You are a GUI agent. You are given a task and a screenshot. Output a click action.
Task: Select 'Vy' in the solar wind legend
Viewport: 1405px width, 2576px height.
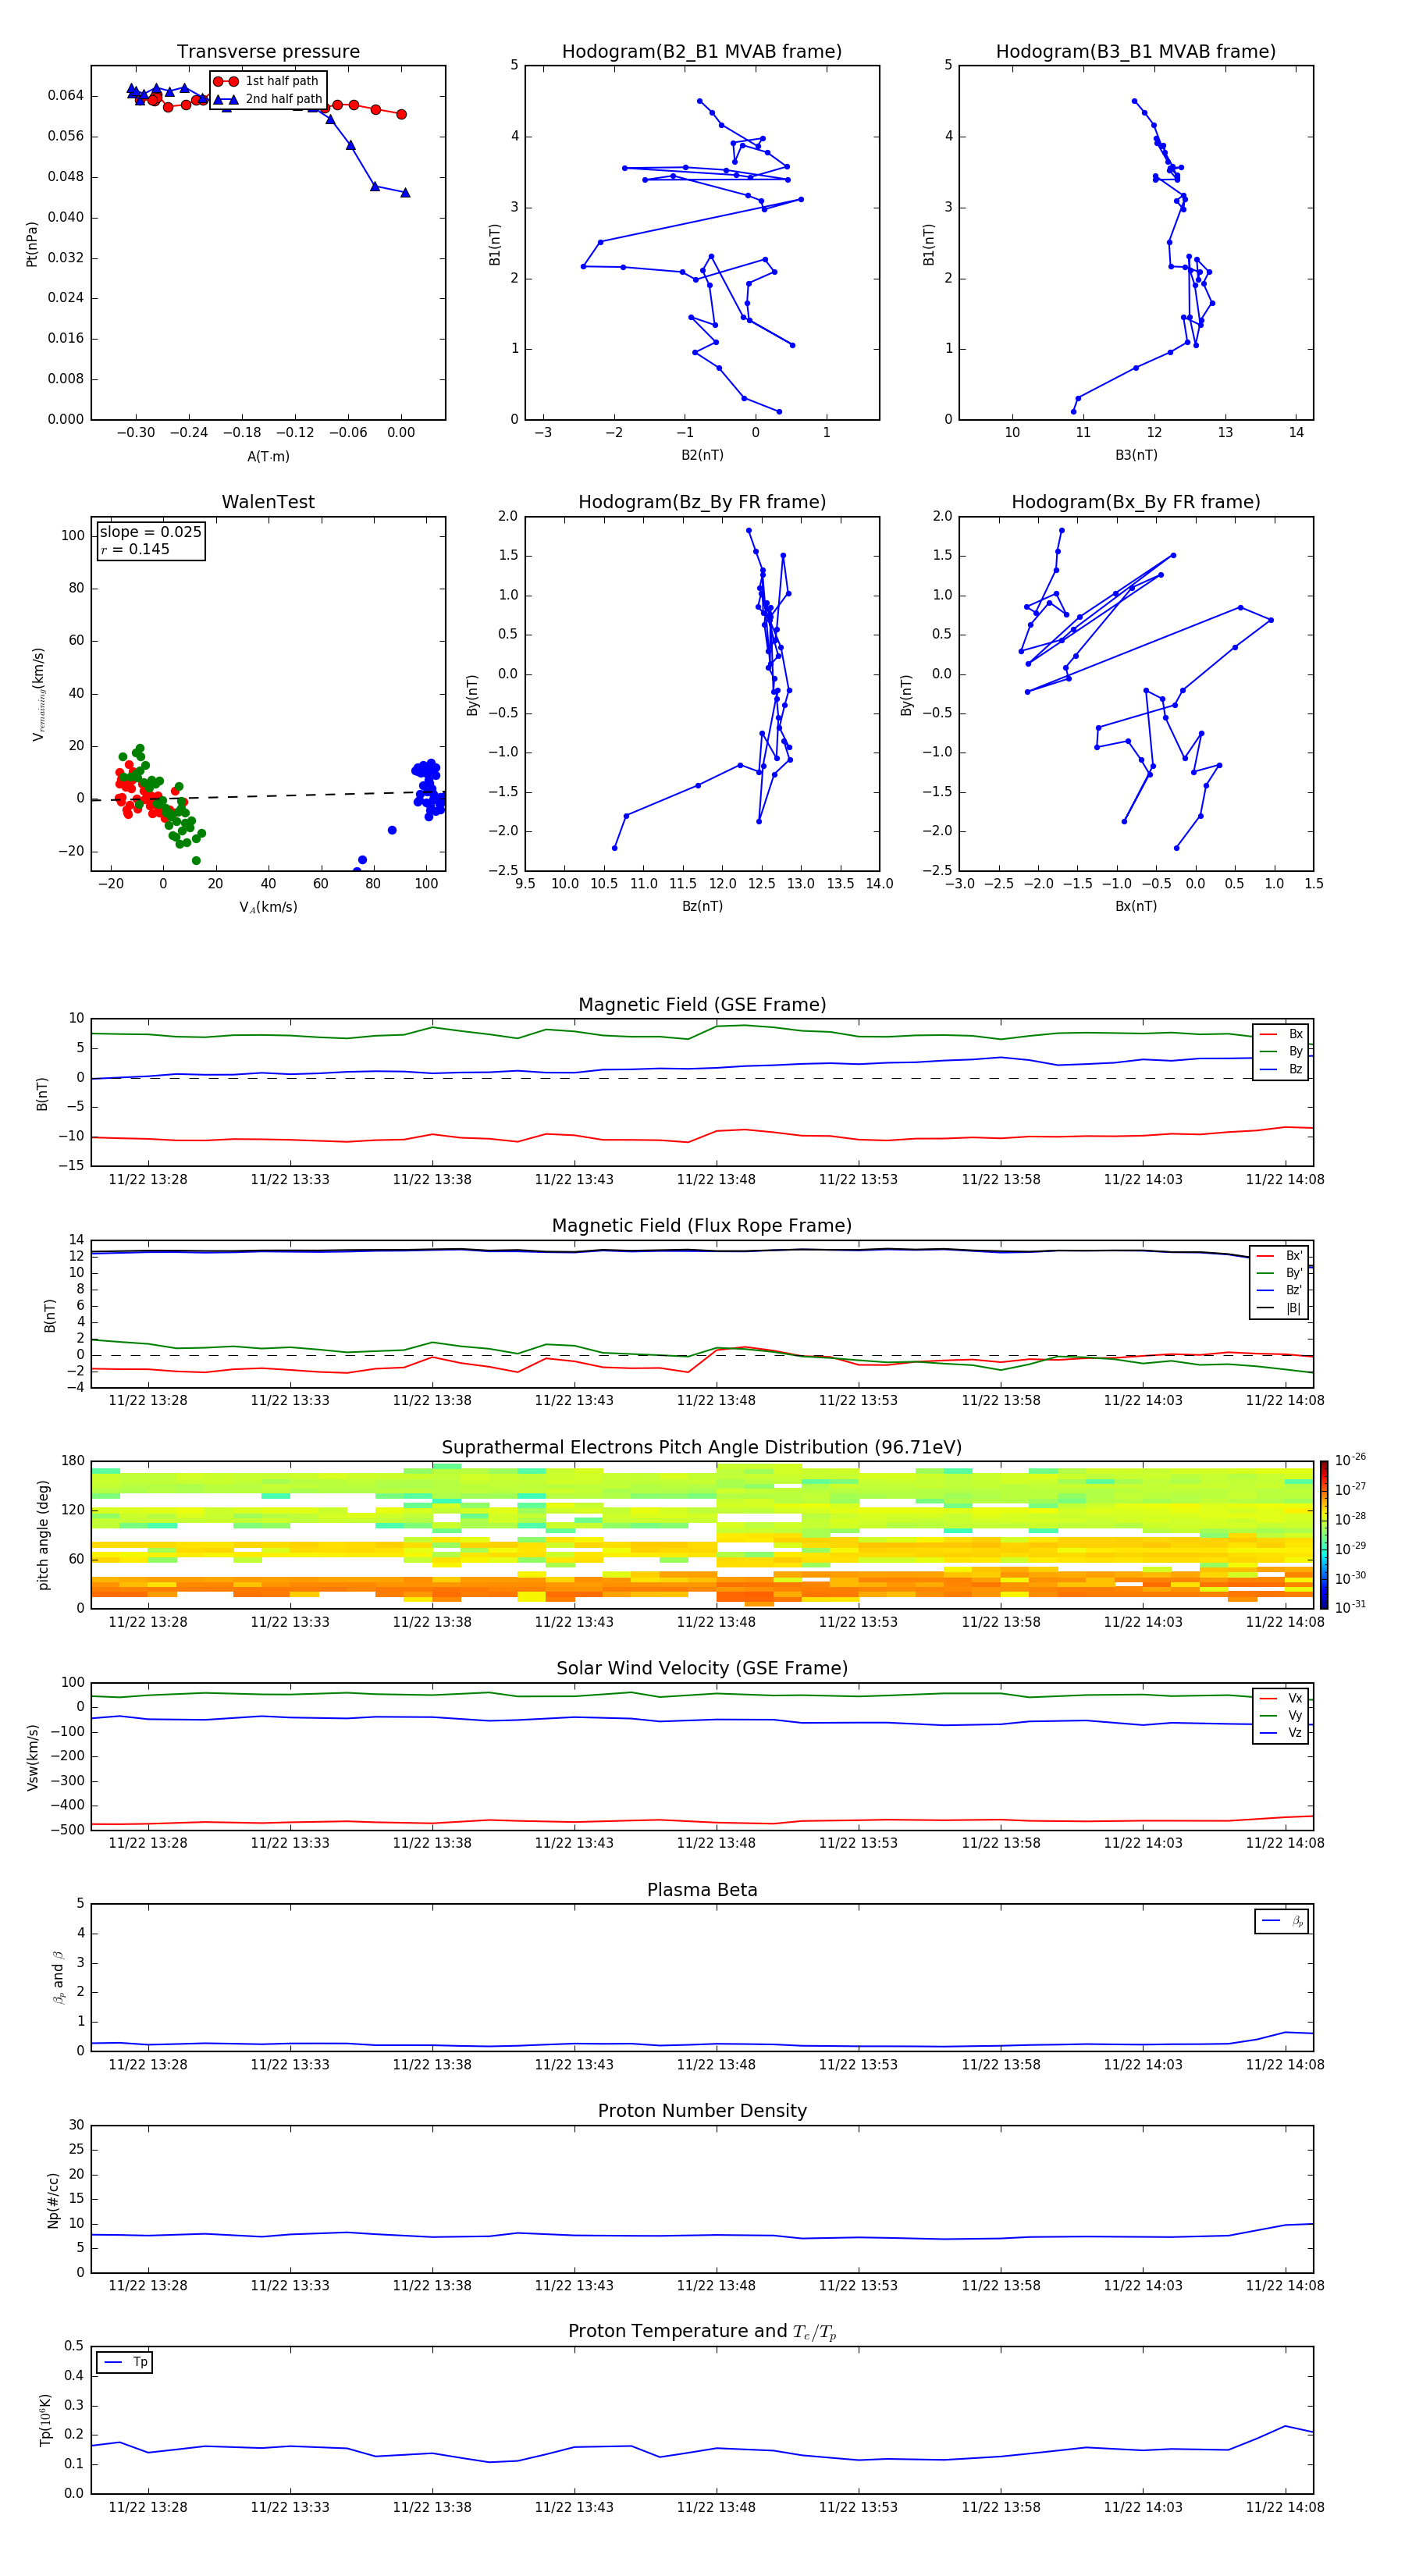(x=1281, y=1716)
